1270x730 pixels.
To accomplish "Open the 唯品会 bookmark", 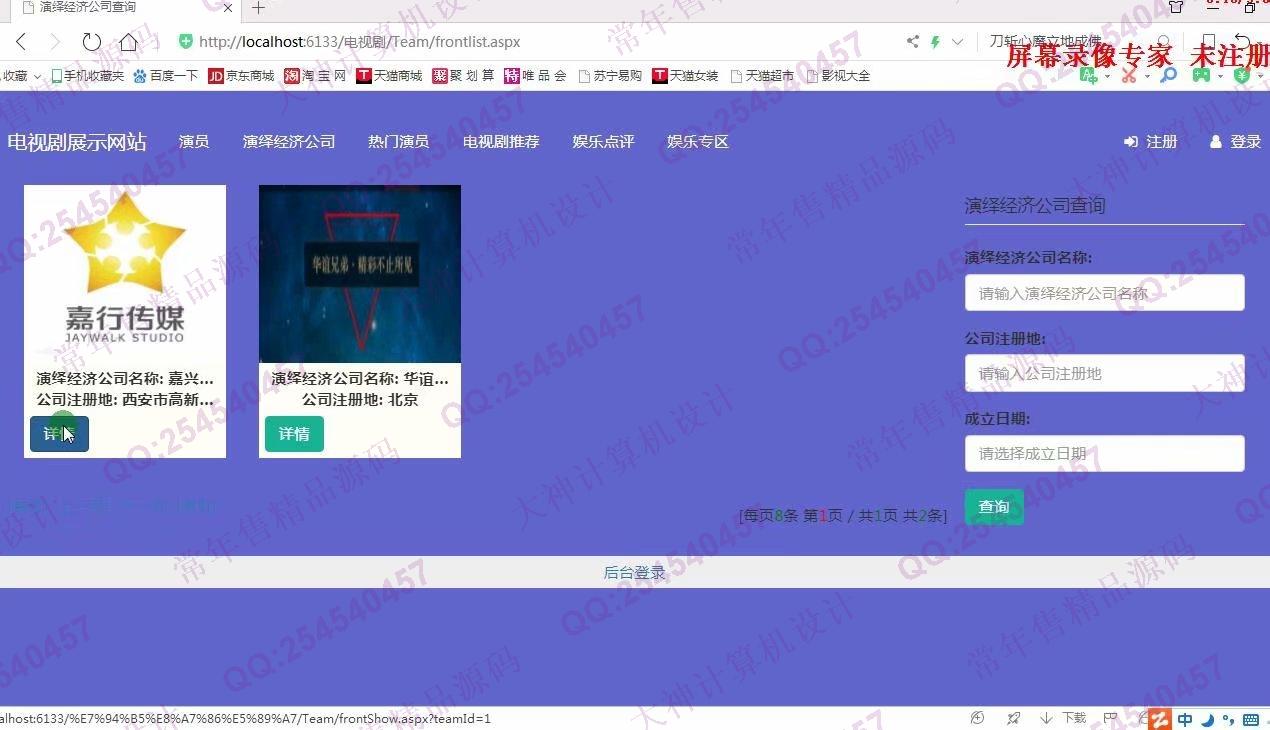I will tap(535, 75).
